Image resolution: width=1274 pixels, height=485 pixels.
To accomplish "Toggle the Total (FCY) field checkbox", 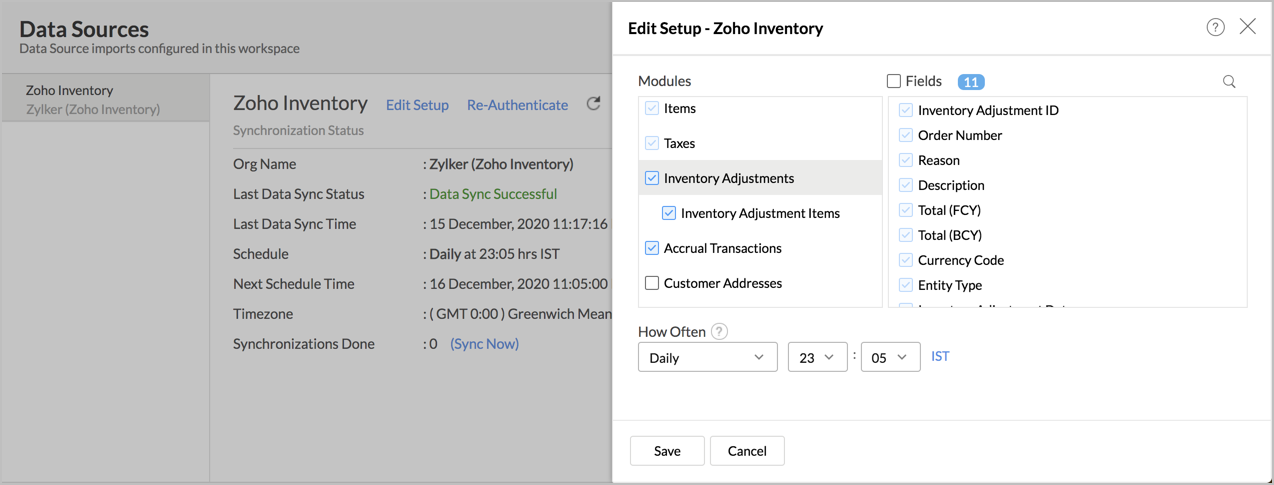I will [x=906, y=210].
